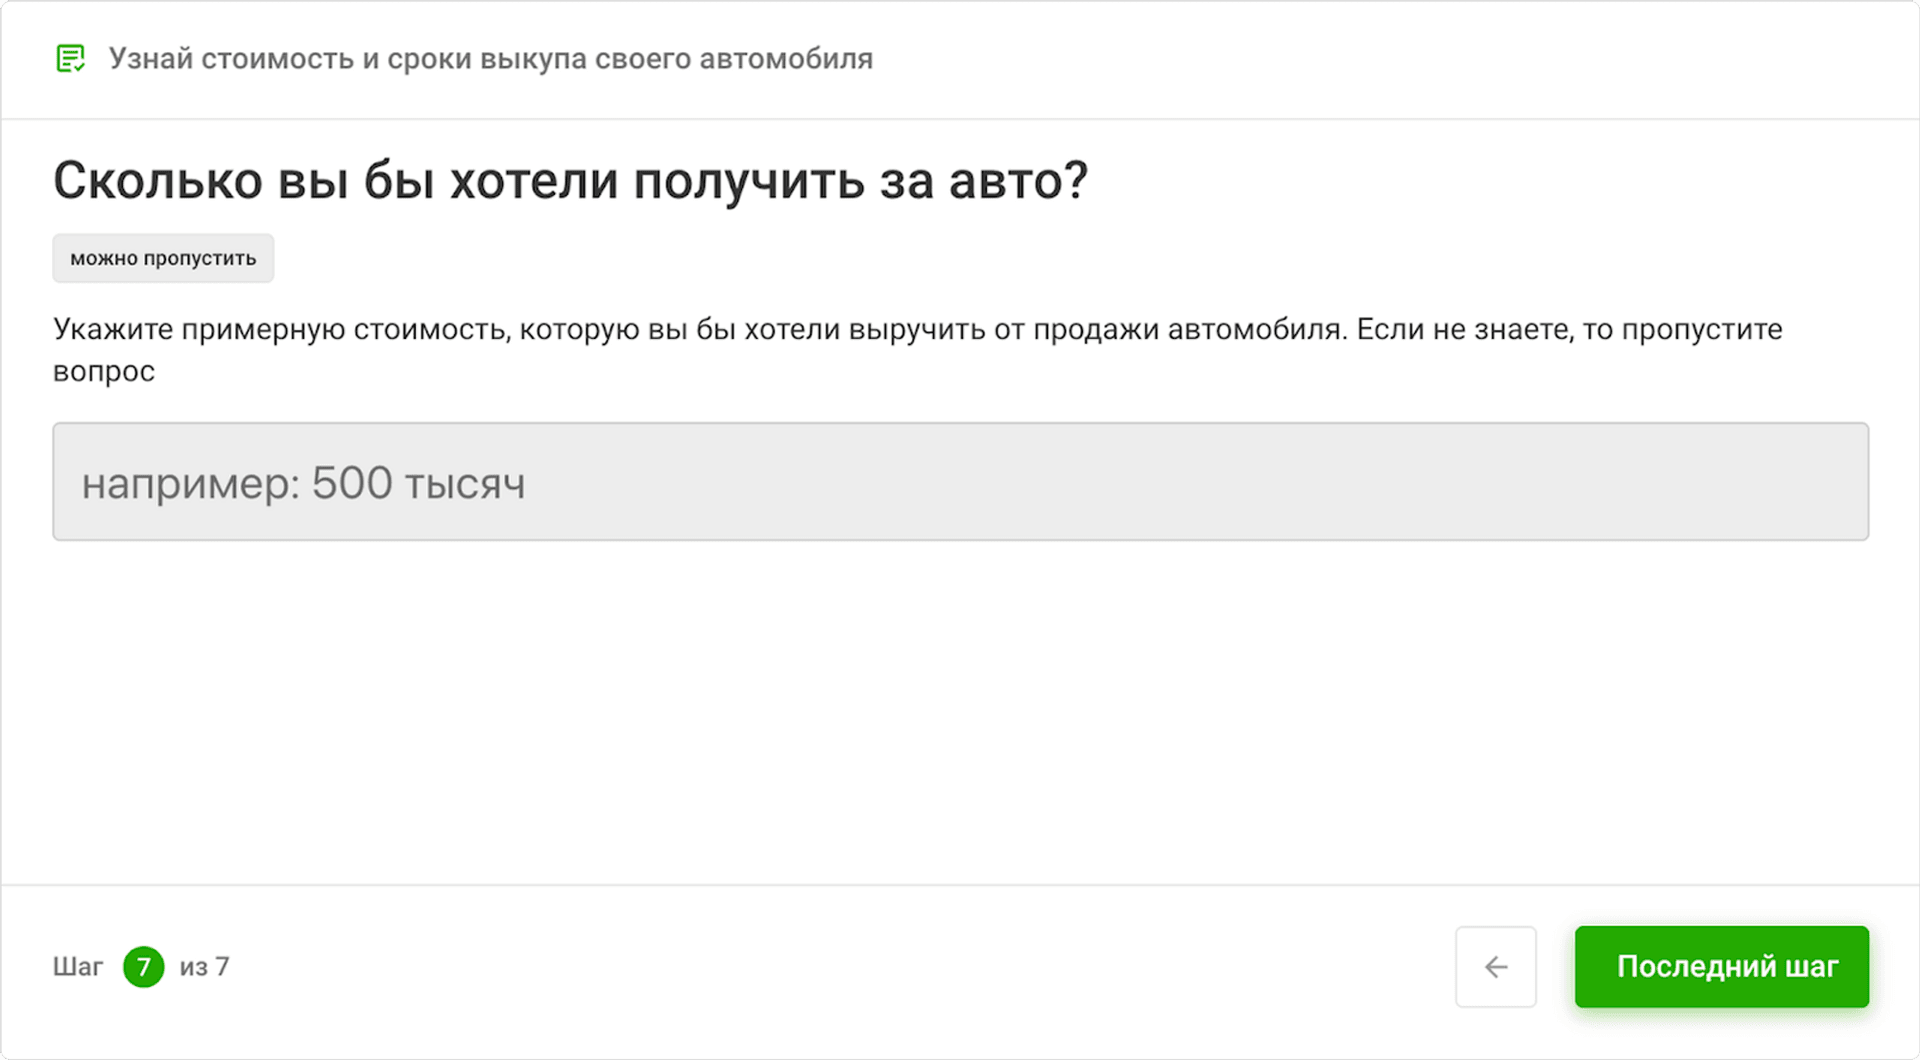Click the "можно пропустить" badge

(x=163, y=258)
